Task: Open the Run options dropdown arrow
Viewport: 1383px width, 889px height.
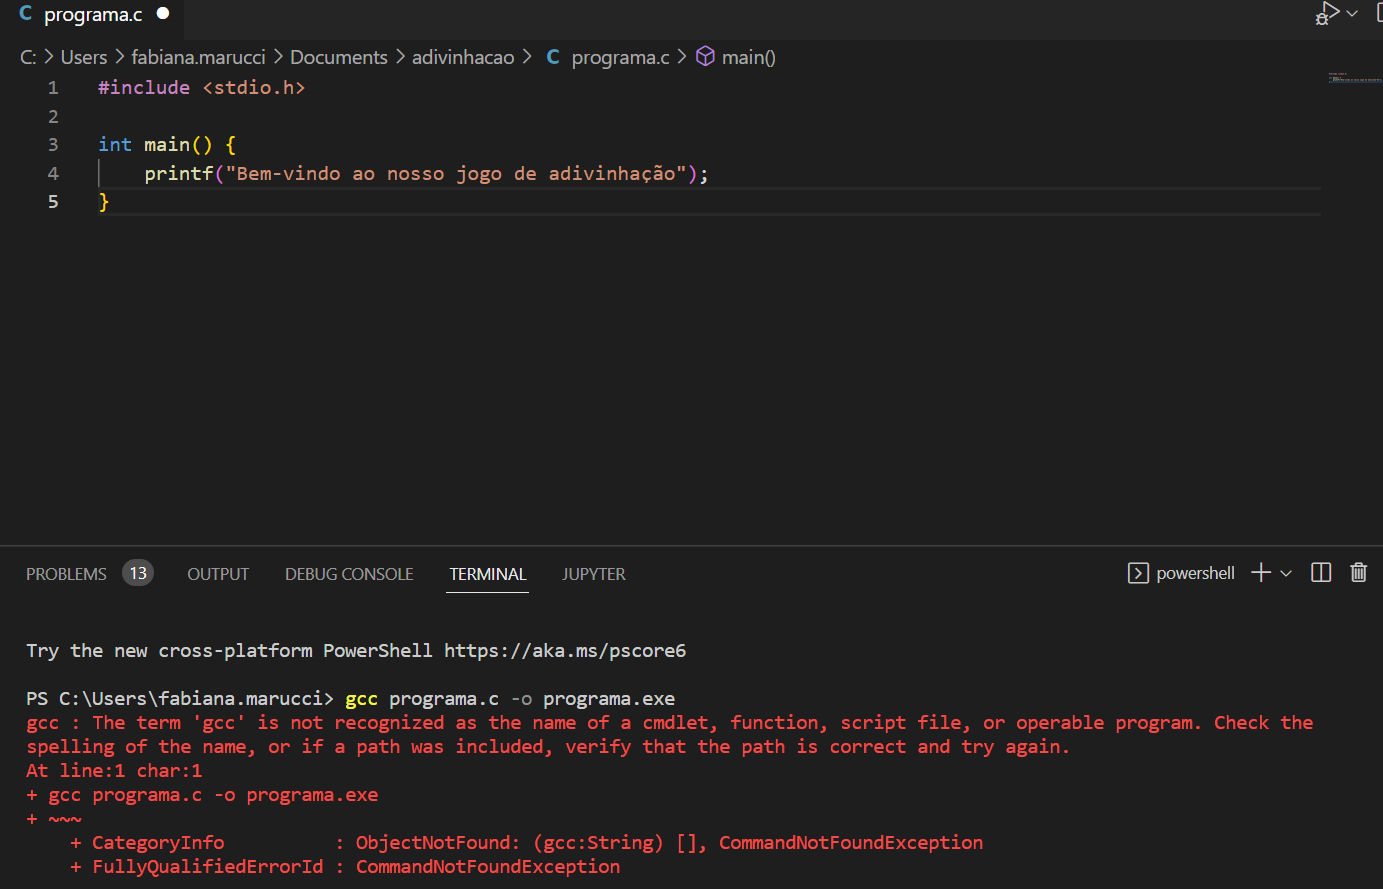Action: tap(1352, 13)
